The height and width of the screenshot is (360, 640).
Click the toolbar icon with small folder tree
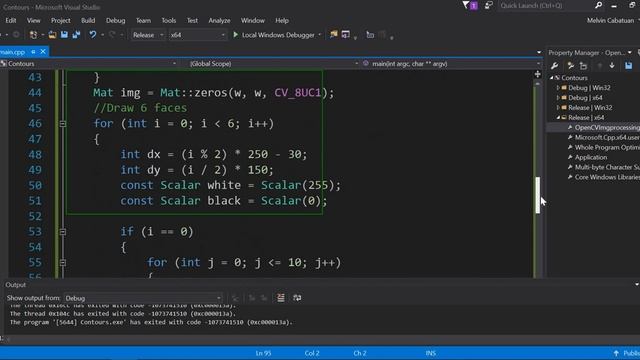(x=370, y=35)
